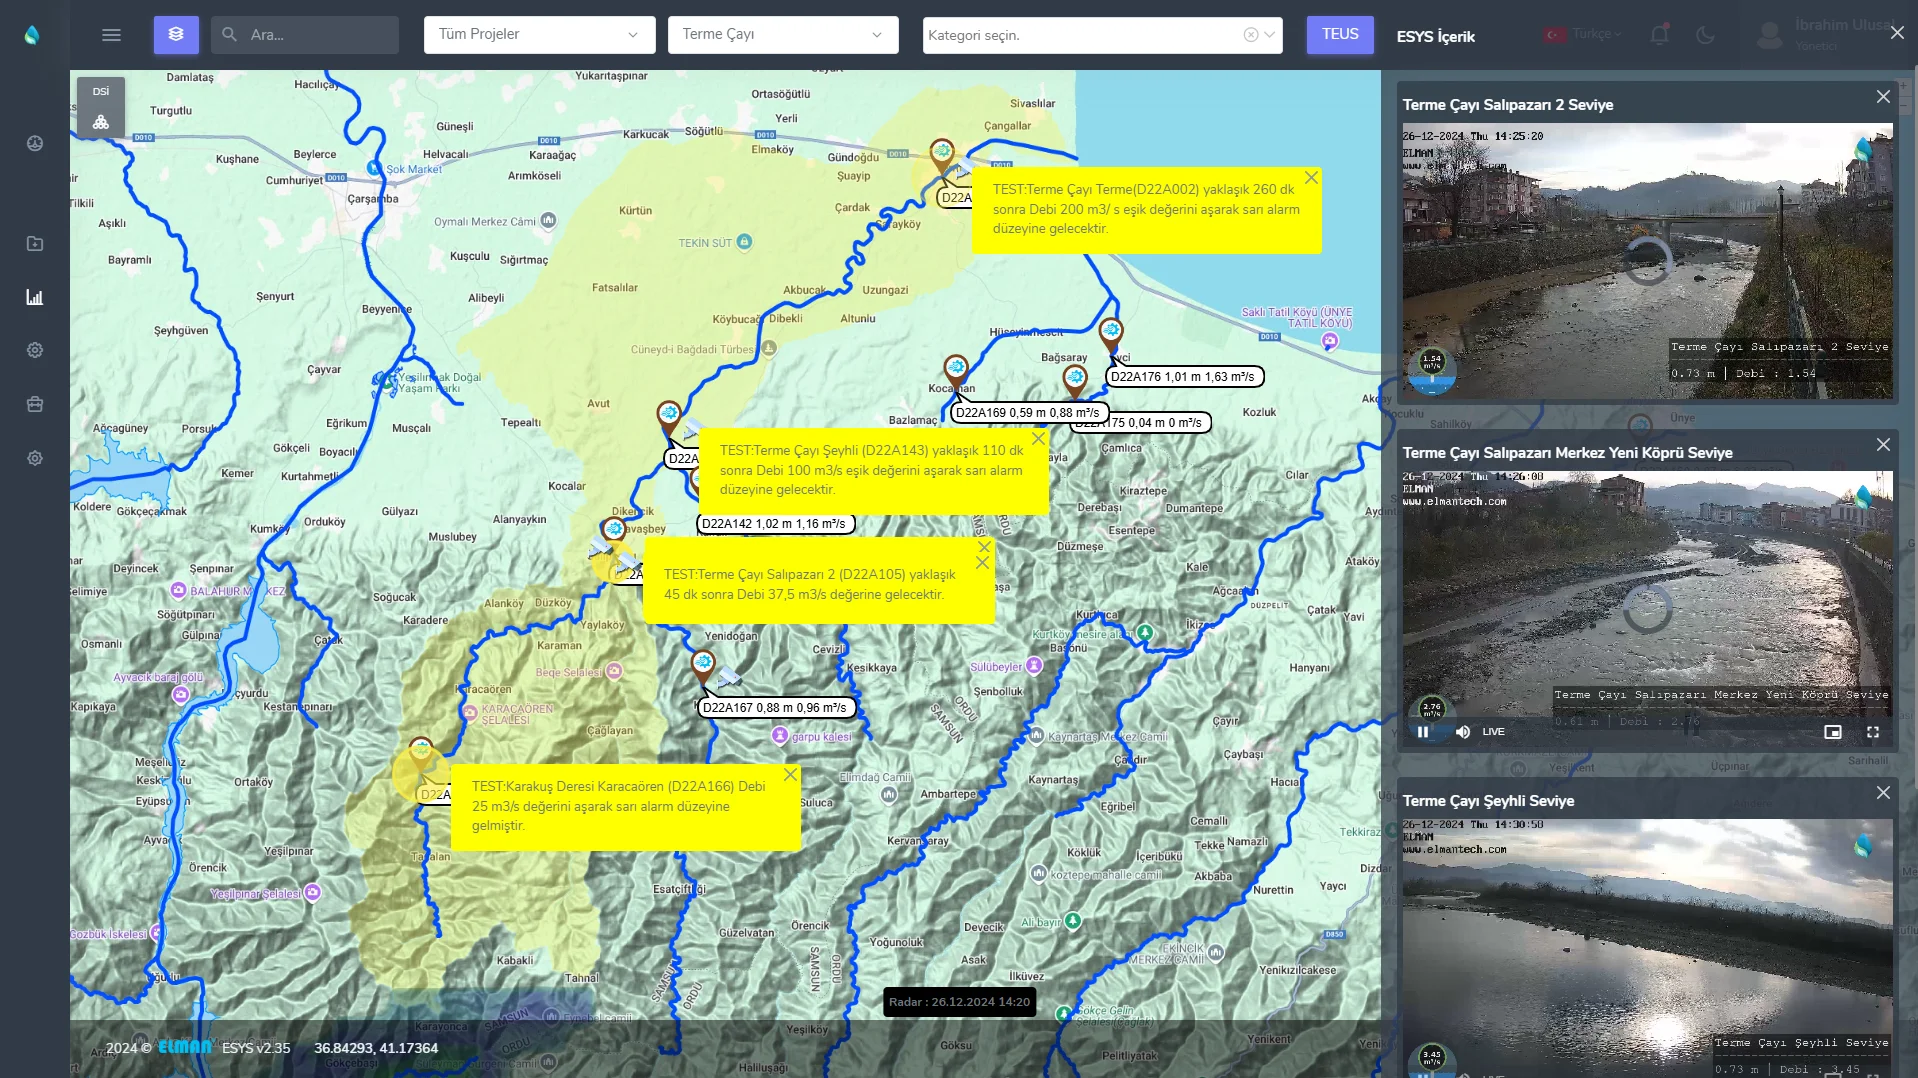Toggle dark mode moon icon
1918x1078 pixels.
coord(1705,35)
